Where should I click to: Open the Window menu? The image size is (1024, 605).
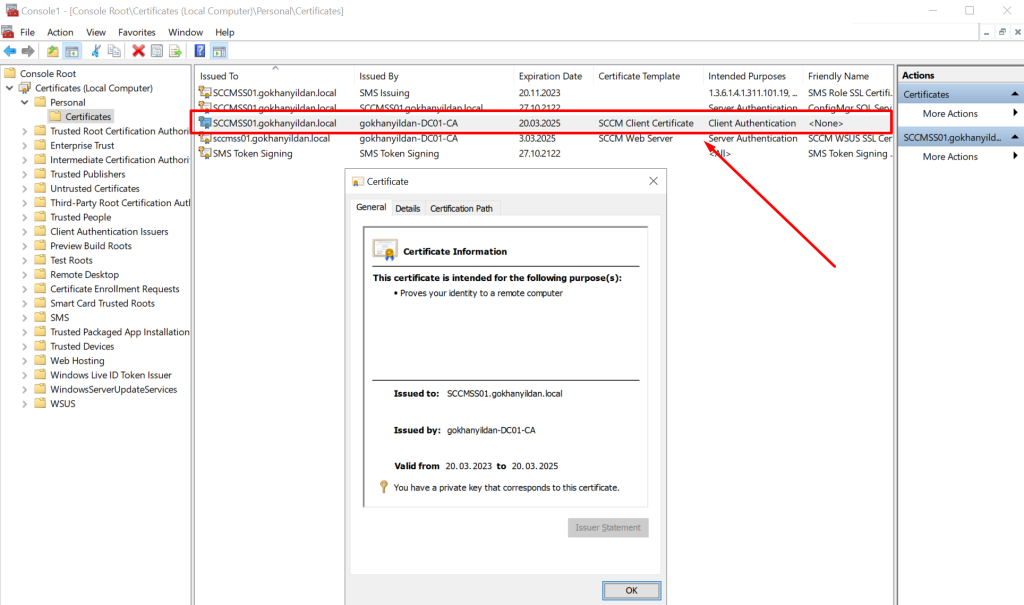pyautogui.click(x=185, y=32)
